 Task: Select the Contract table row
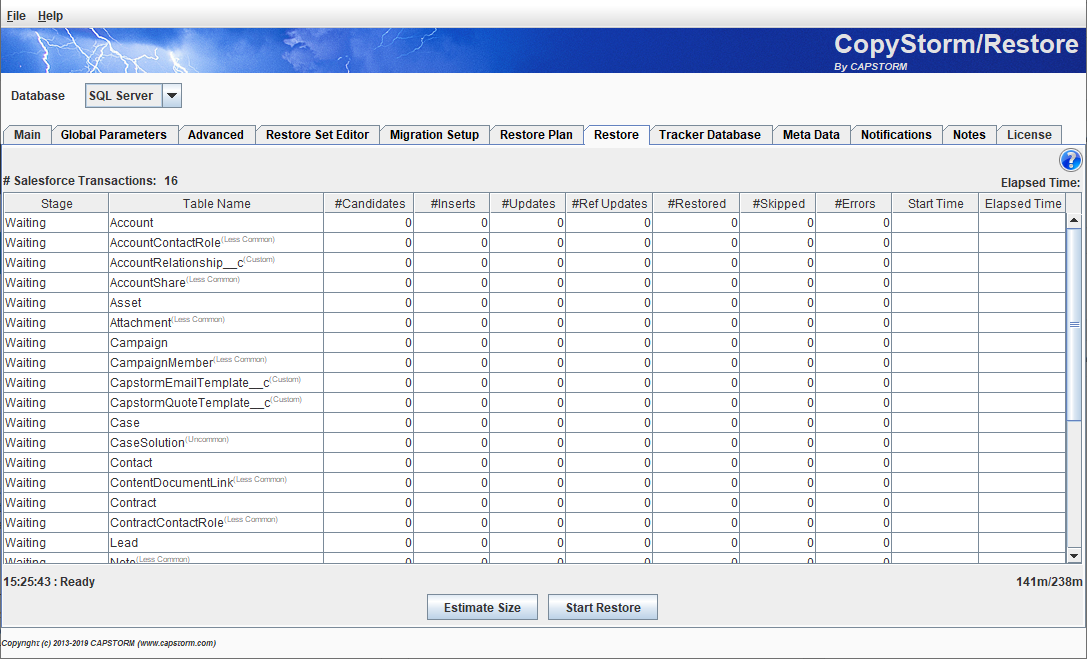click(x=534, y=502)
